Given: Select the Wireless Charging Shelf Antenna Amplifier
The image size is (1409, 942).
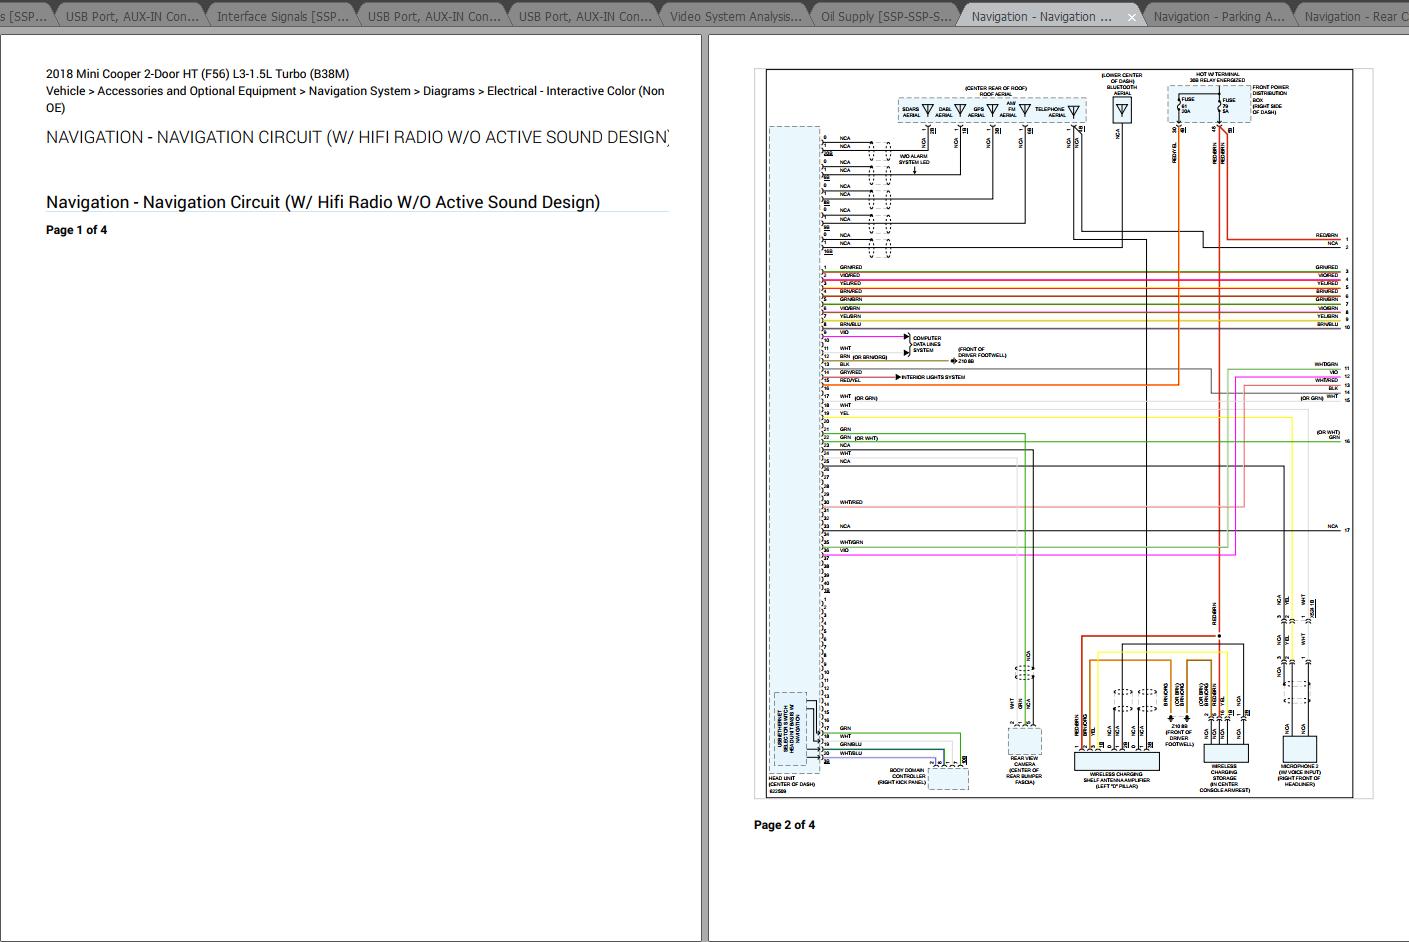Looking at the screenshot, I should 1116,761.
